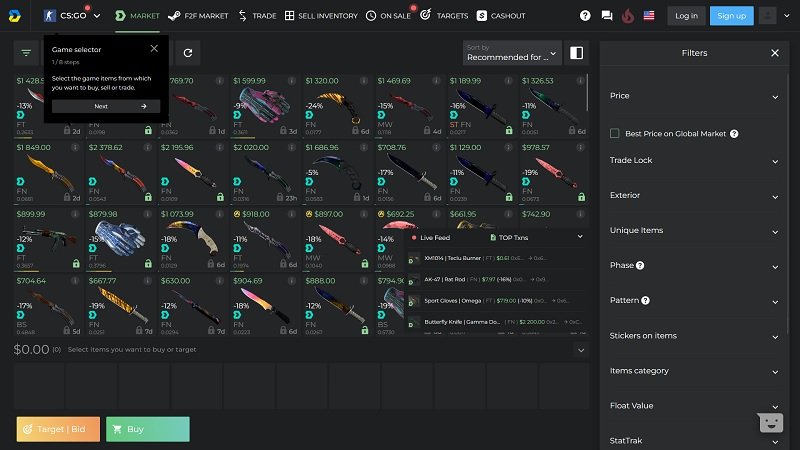The width and height of the screenshot is (800, 450).
Task: Refresh the market listings
Action: click(188, 53)
